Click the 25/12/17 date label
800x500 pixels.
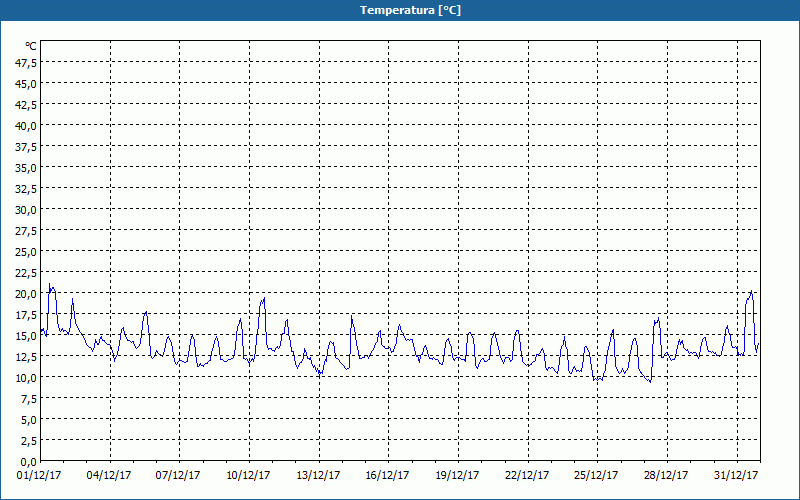[596, 475]
